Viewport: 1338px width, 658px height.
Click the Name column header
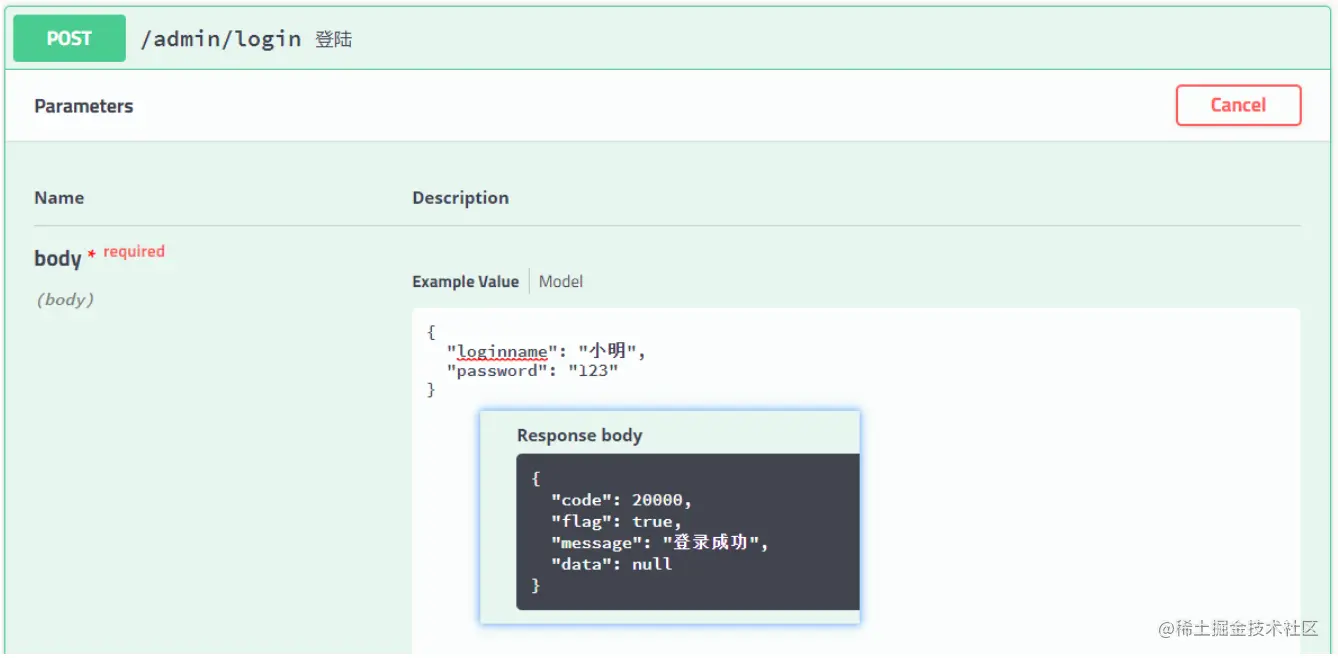coord(59,198)
